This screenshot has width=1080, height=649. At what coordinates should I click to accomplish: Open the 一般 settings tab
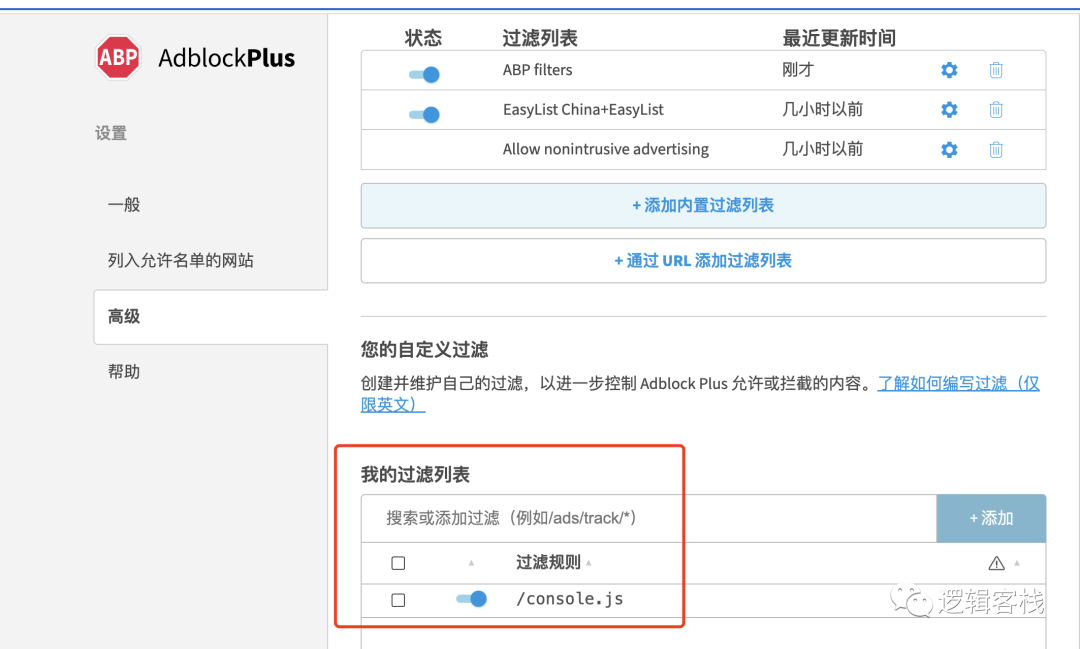click(124, 205)
